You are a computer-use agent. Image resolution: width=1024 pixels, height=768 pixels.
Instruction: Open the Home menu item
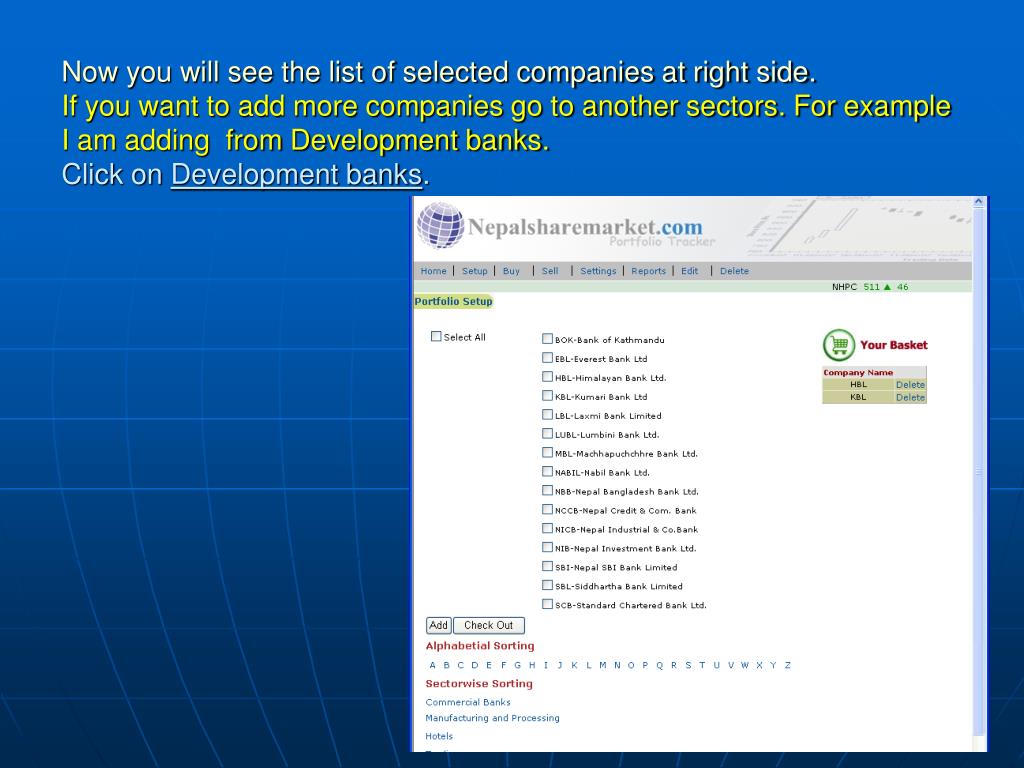pyautogui.click(x=434, y=271)
